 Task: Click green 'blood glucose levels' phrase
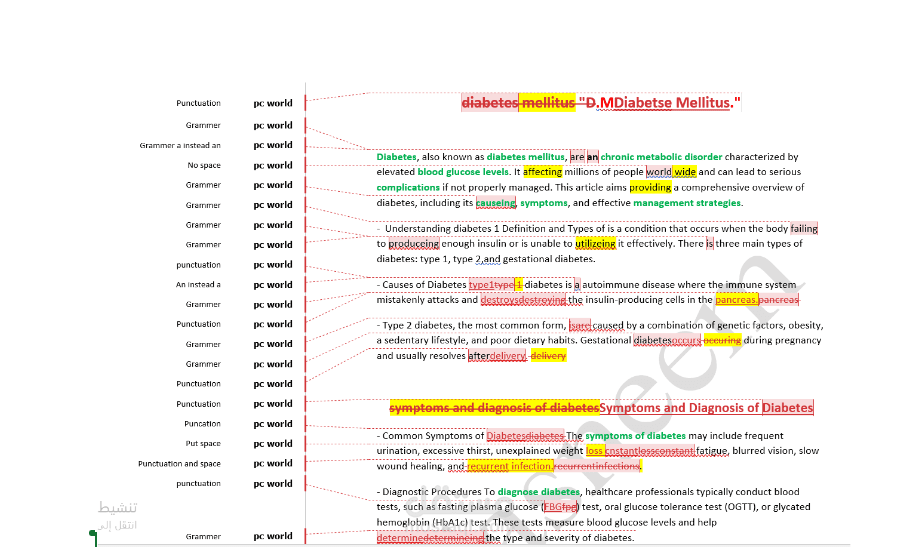click(463, 172)
